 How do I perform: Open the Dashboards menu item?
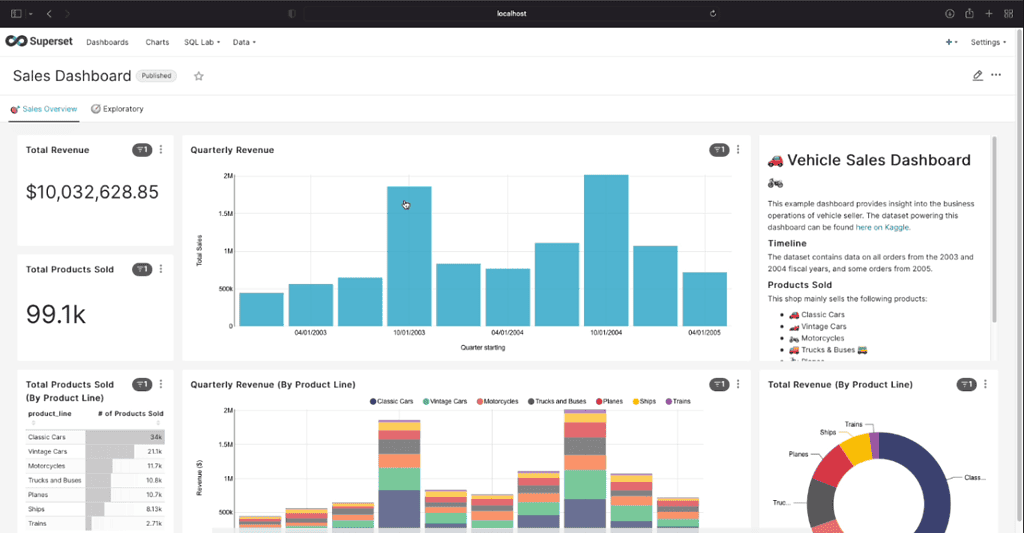point(107,42)
